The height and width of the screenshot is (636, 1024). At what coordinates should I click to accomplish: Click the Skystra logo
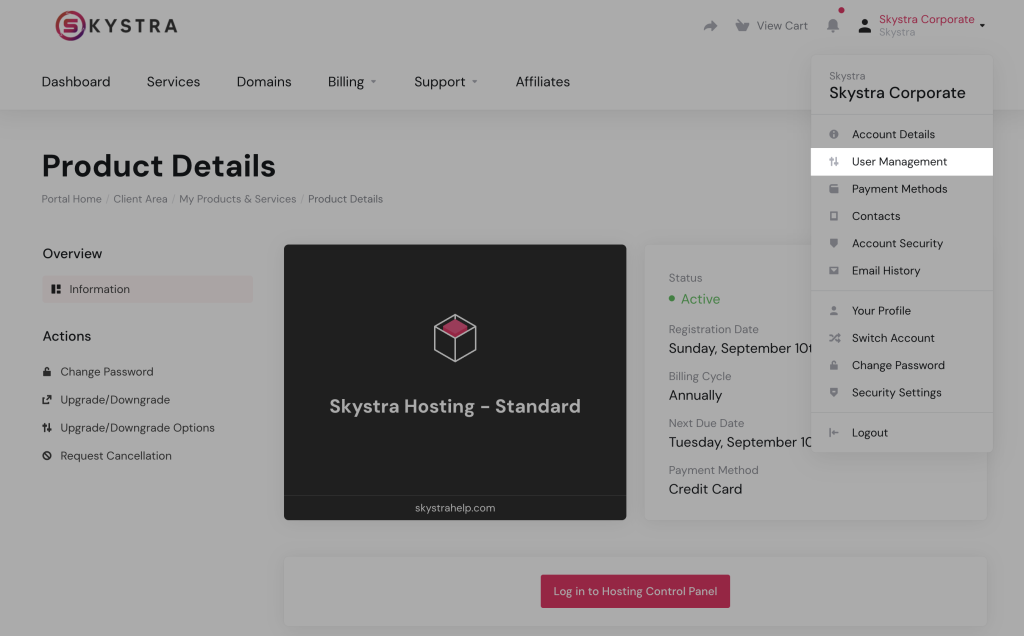tap(116, 26)
